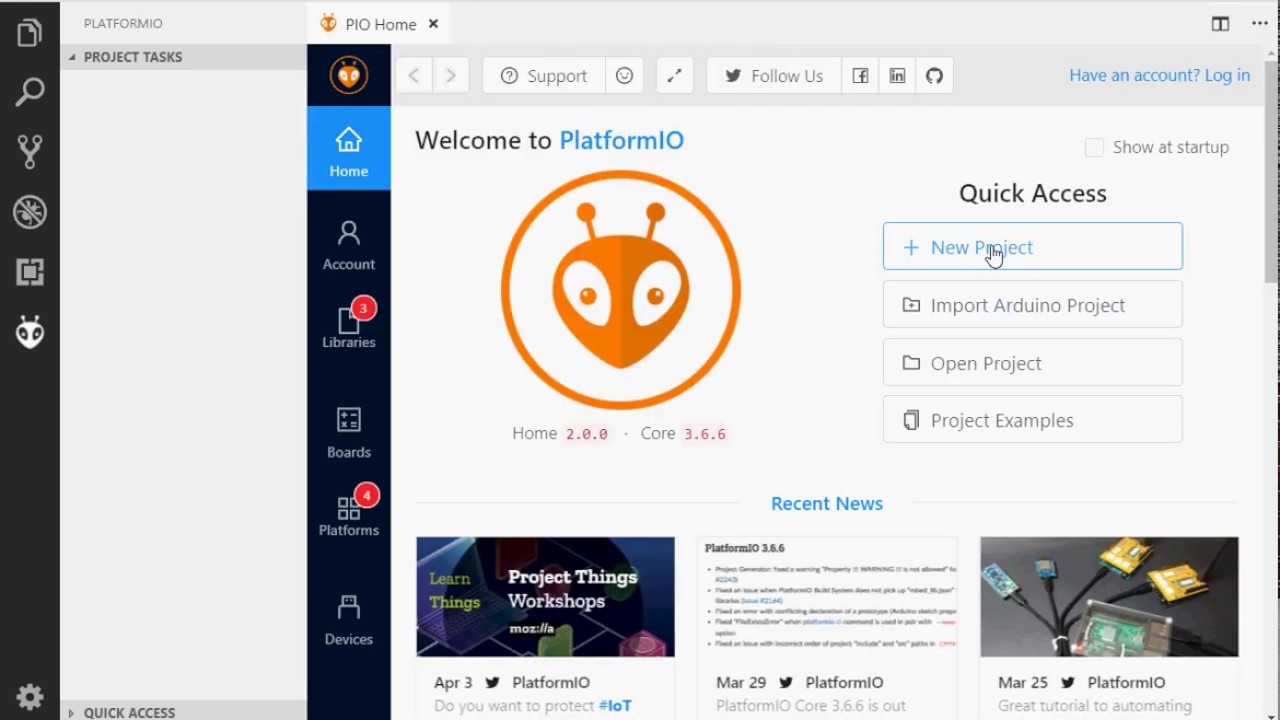The width and height of the screenshot is (1280, 720).
Task: Navigate forward with right arrow button
Action: (450, 76)
